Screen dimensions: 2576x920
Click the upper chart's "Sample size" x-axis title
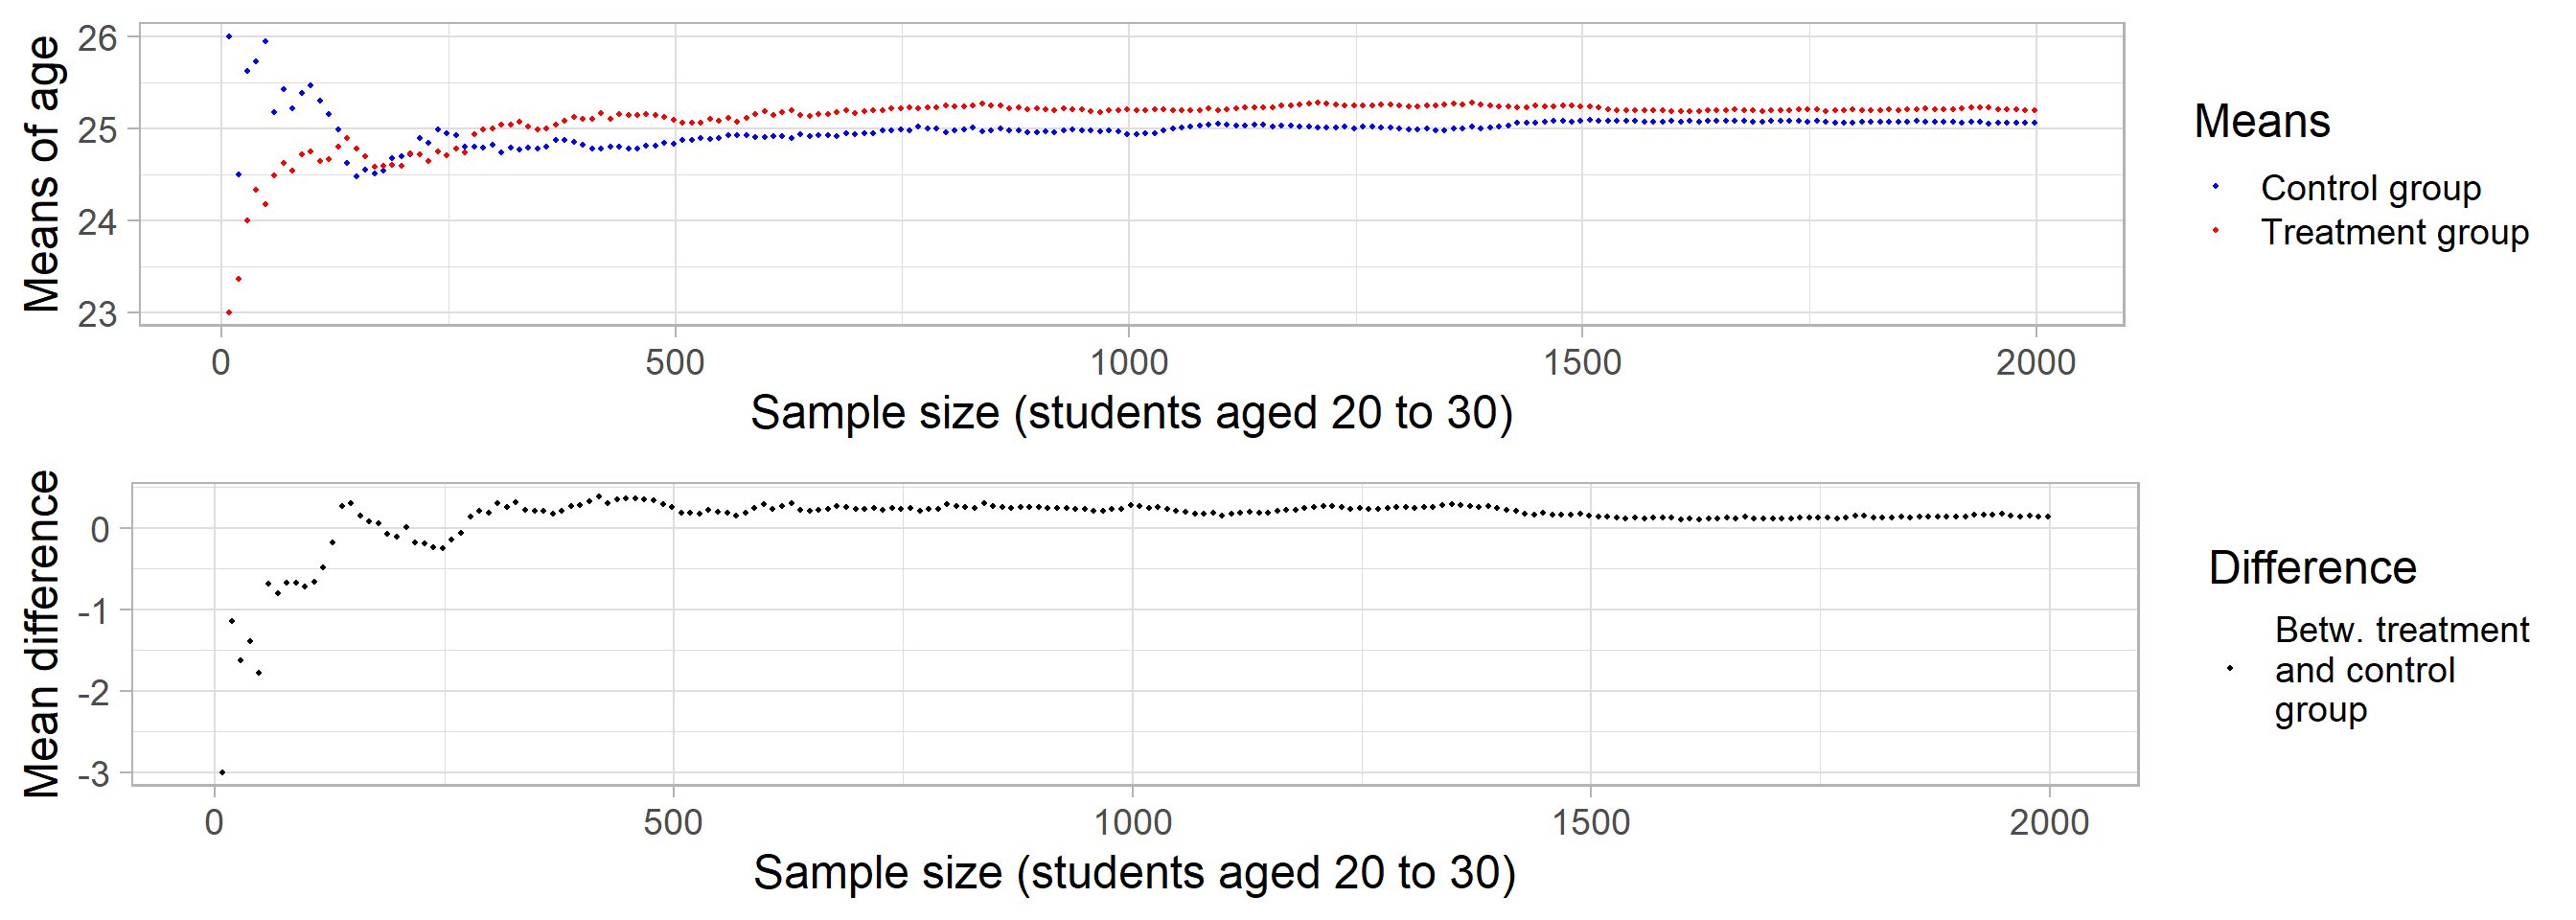1131,413
